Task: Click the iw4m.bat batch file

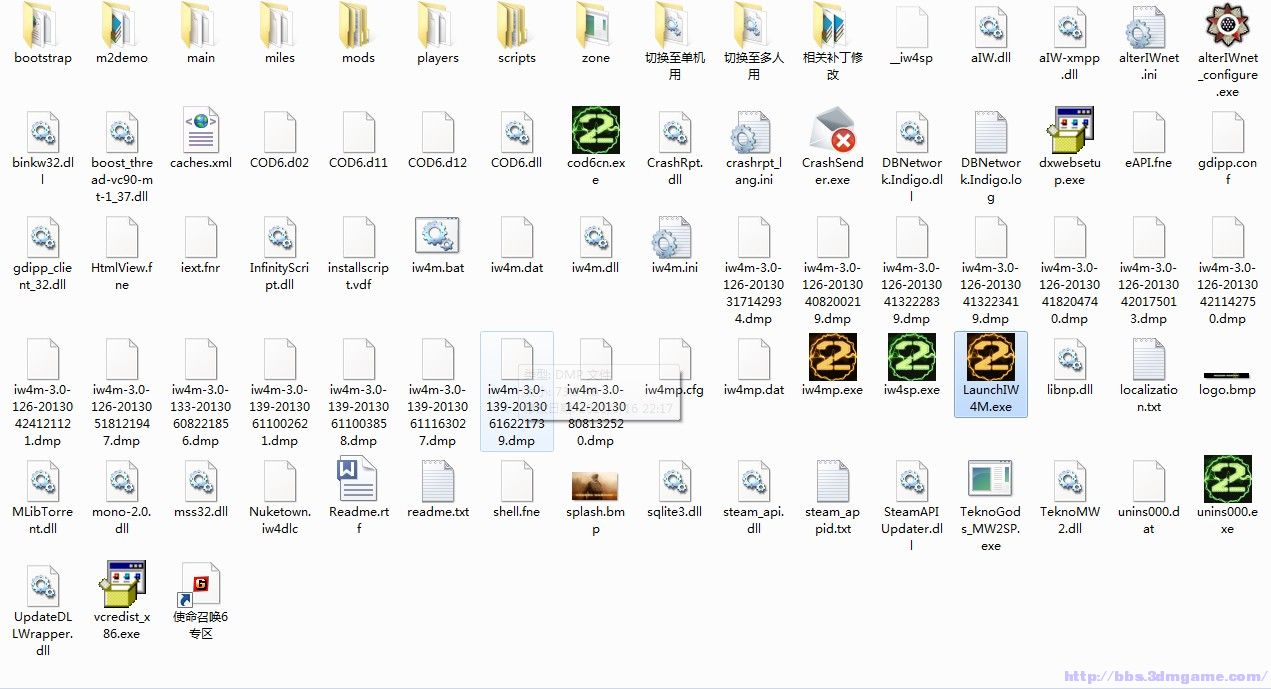Action: tap(437, 237)
